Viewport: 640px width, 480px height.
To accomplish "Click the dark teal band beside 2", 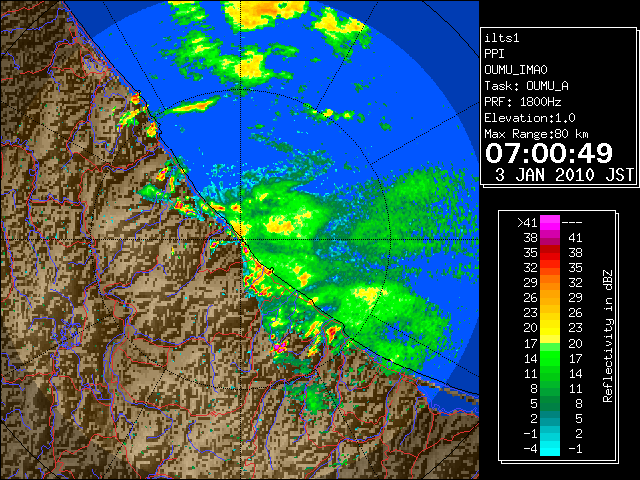I will pyautogui.click(x=550, y=418).
